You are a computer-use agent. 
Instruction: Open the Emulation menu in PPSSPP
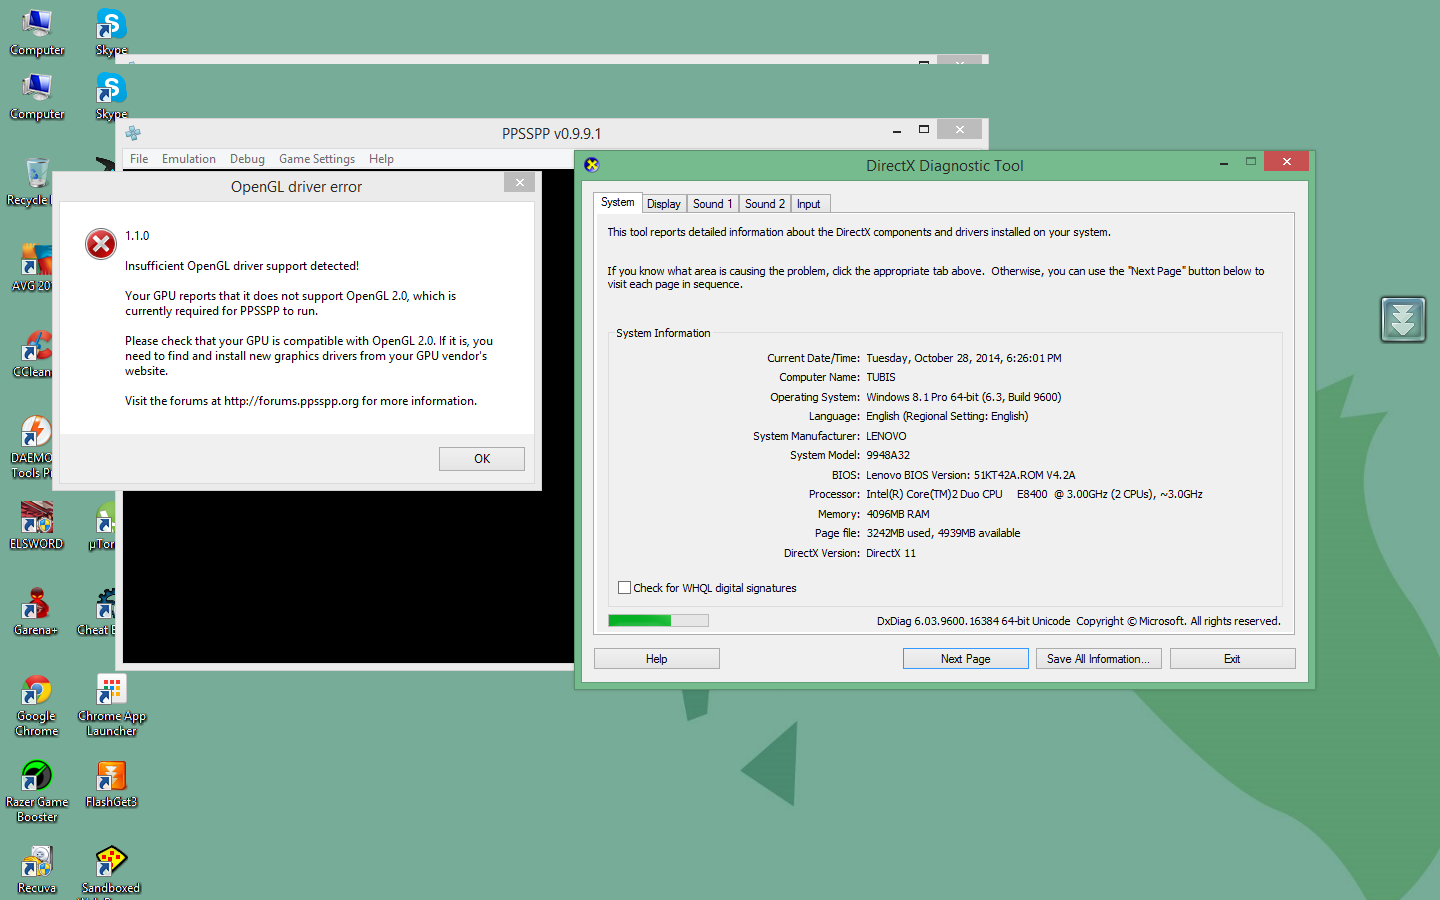[x=188, y=159]
